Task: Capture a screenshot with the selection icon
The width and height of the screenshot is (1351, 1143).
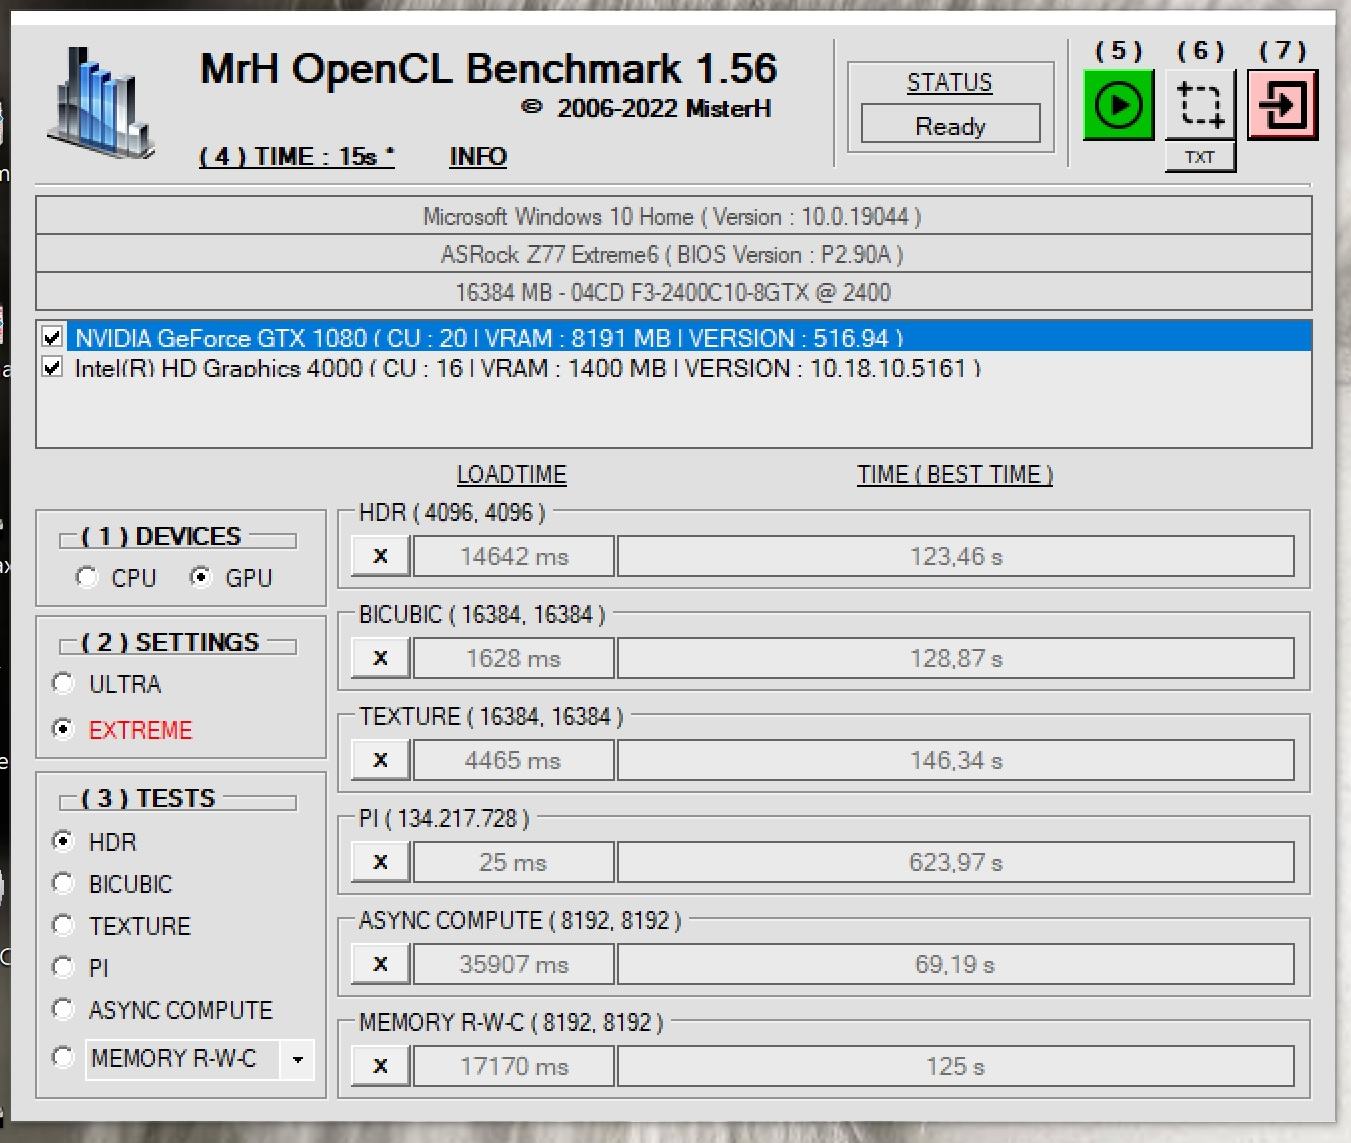Action: coord(1200,104)
